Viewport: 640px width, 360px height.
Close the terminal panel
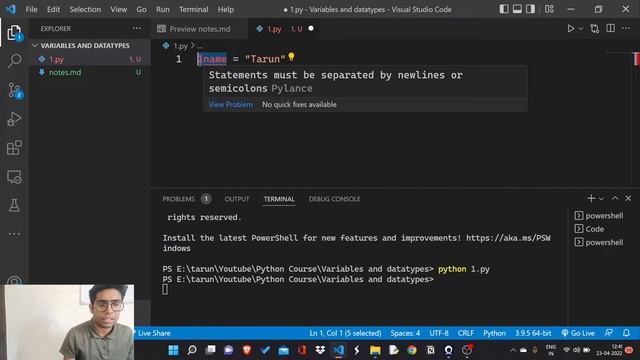628,198
